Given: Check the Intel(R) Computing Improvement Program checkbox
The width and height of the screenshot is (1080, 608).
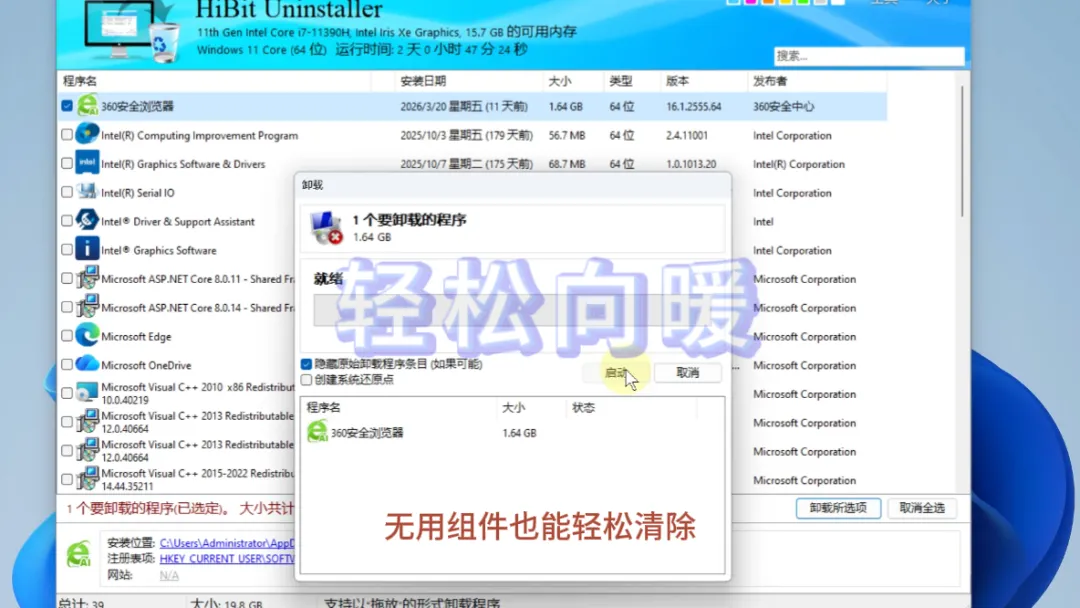Looking at the screenshot, I should point(67,135).
